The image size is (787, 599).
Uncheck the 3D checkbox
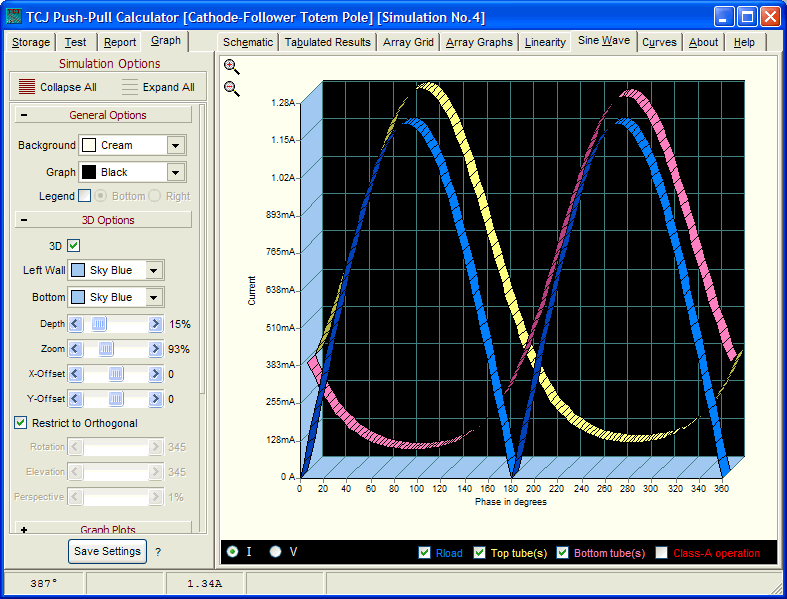(x=74, y=245)
